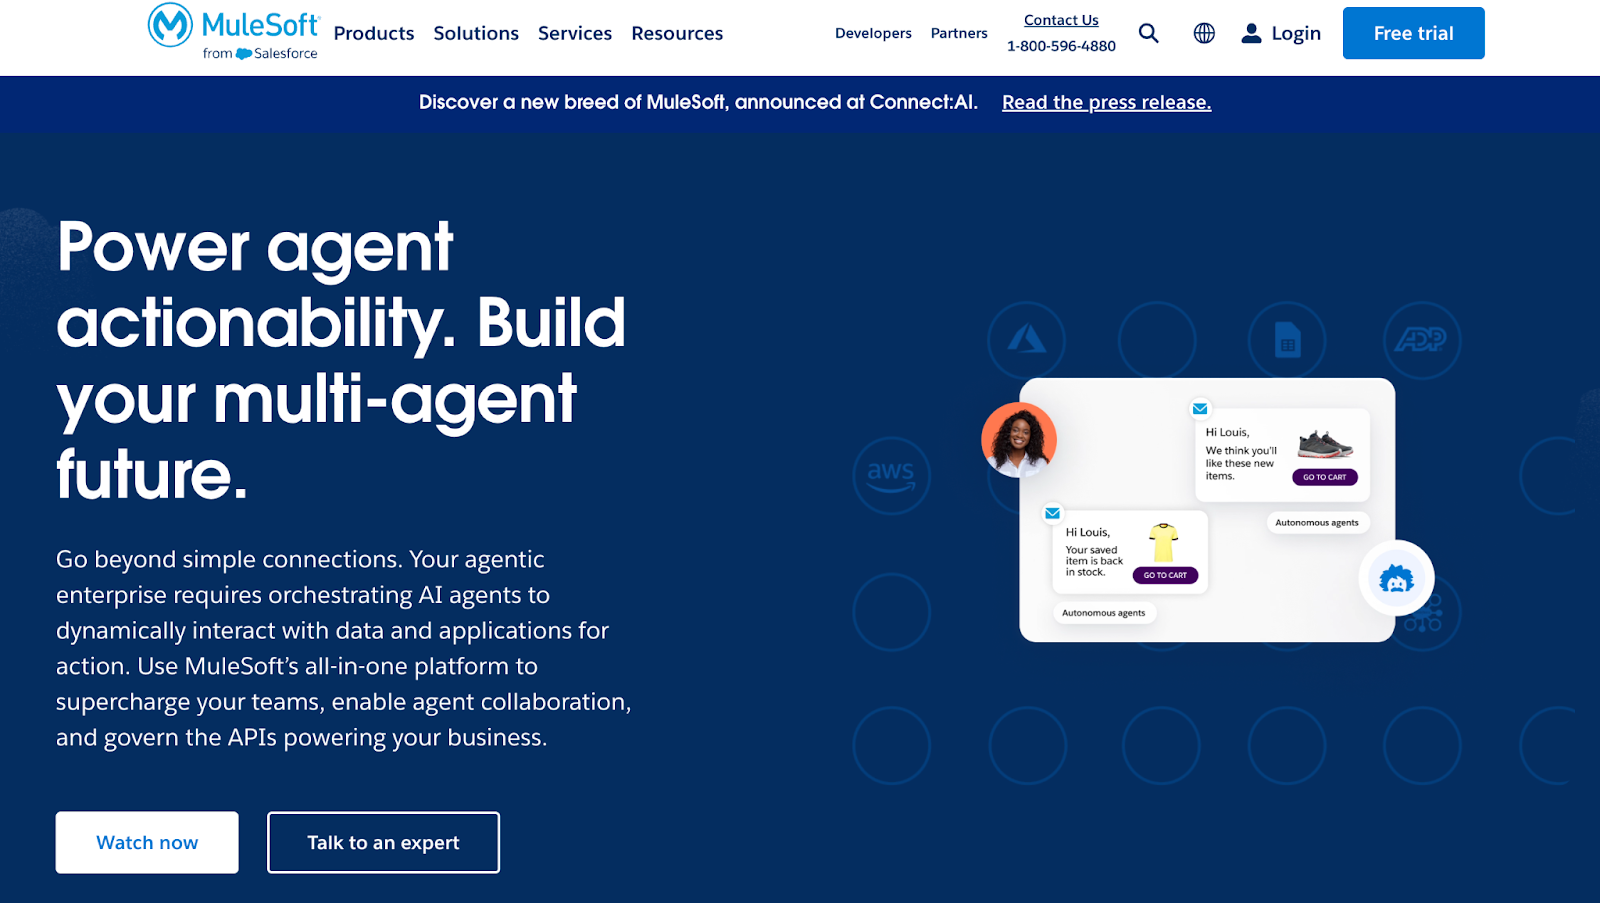Go to Partners page
1600x903 pixels.
[x=959, y=33]
